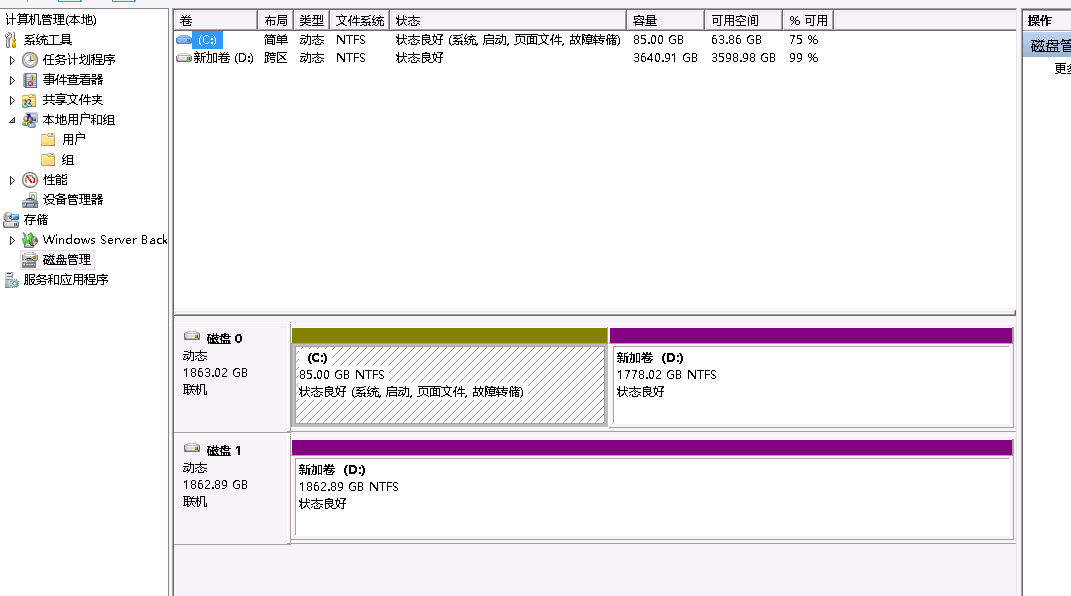Click the System Tools (系统工具) icon

tap(10, 40)
